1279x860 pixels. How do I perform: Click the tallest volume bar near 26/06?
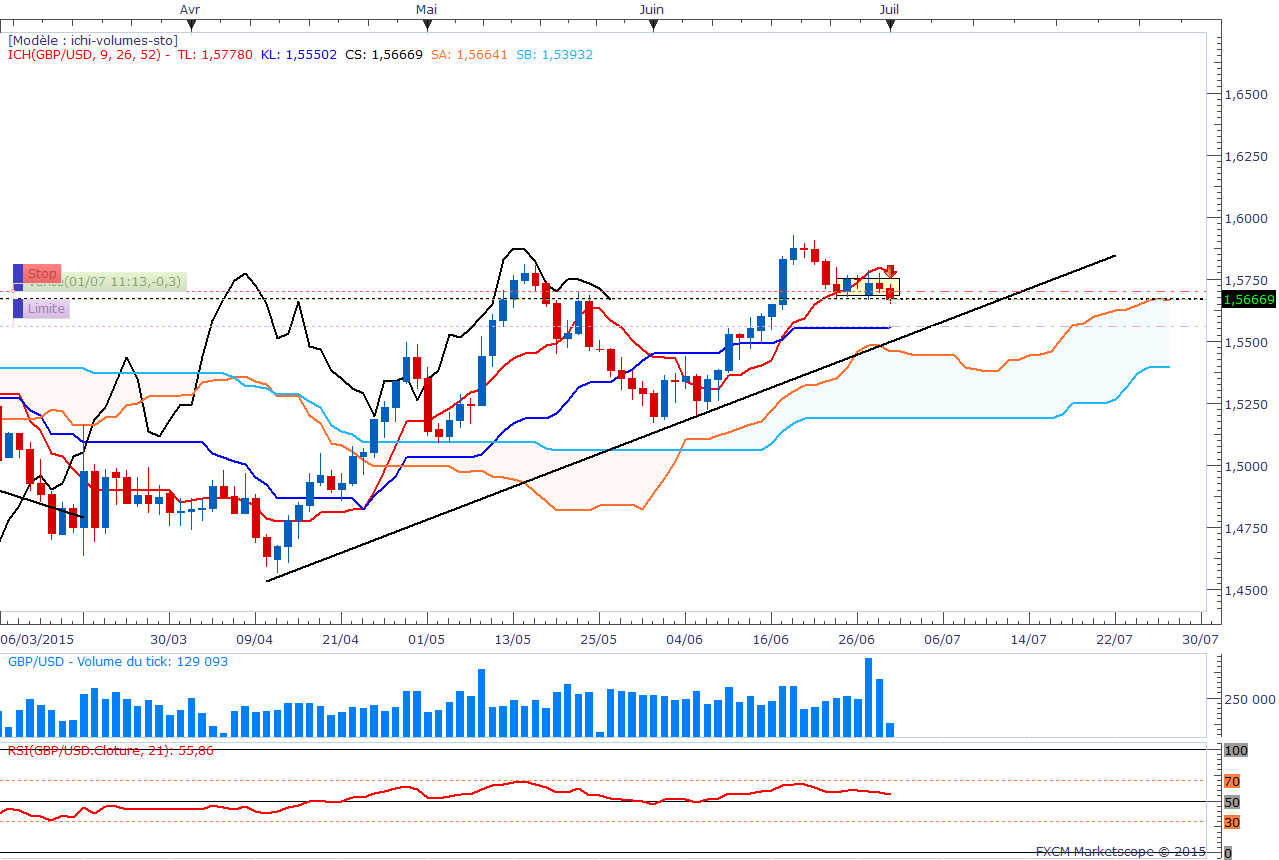click(x=868, y=697)
